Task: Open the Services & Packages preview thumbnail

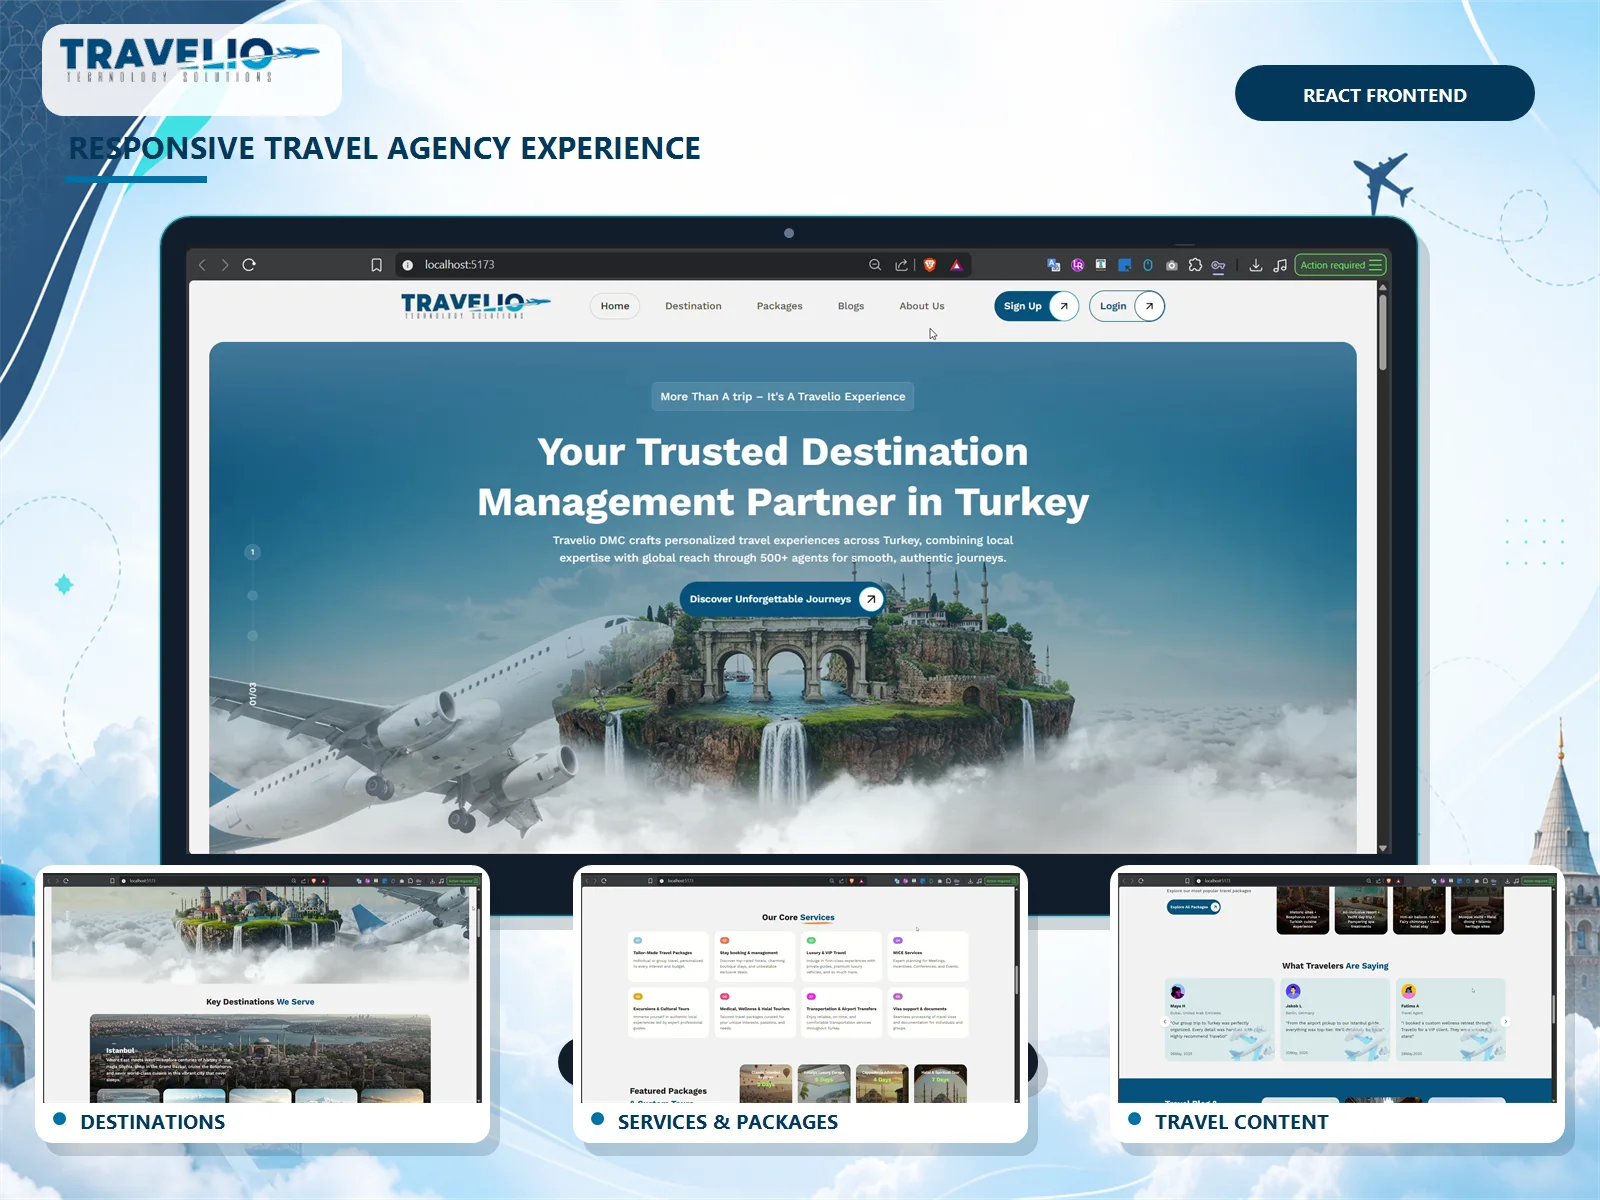Action: (799, 990)
